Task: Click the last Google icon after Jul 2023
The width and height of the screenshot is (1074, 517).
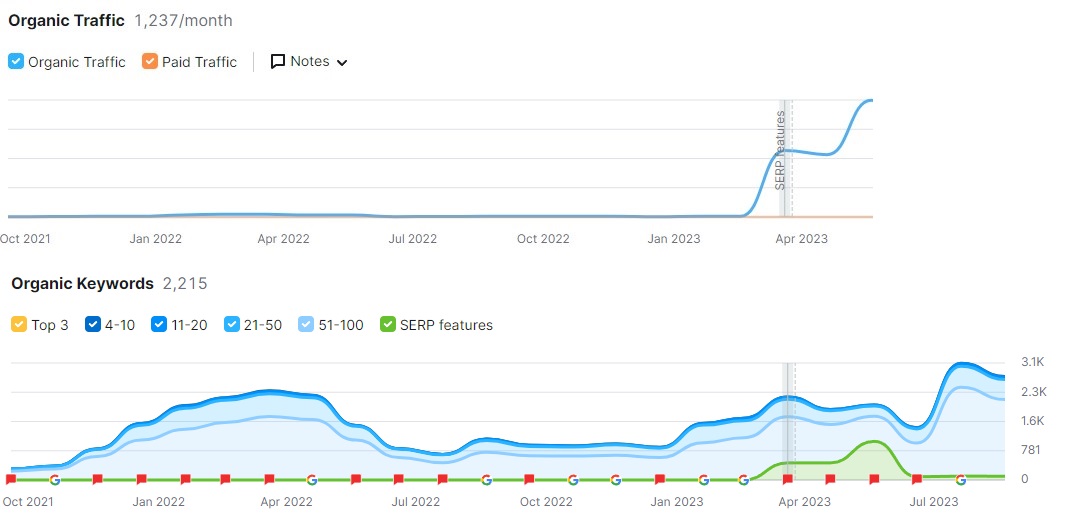Action: pos(961,479)
